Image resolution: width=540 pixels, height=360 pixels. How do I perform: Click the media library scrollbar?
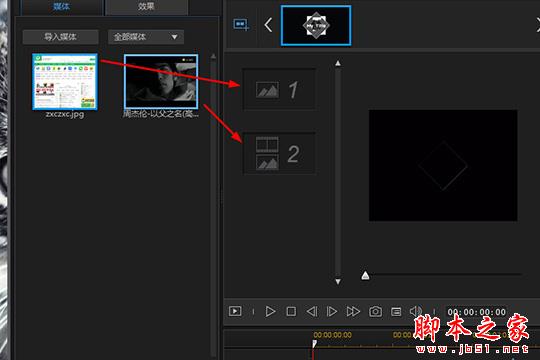[x=213, y=205]
